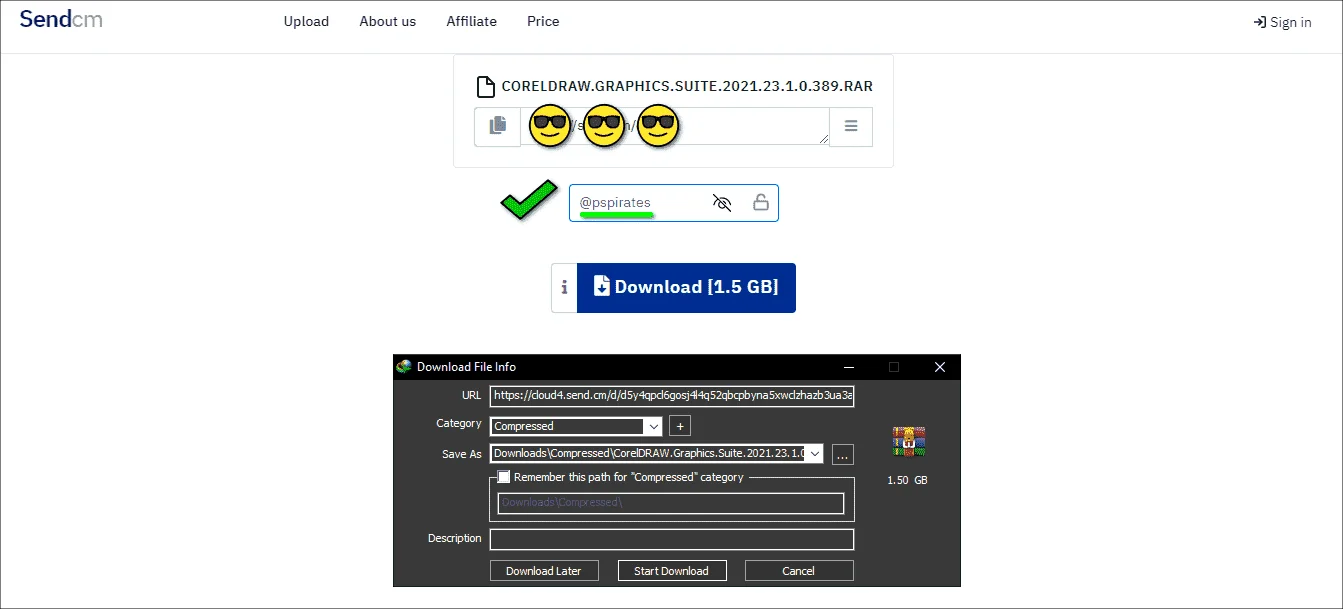
Task: Open the Sendcm home logo
Action: (61, 19)
